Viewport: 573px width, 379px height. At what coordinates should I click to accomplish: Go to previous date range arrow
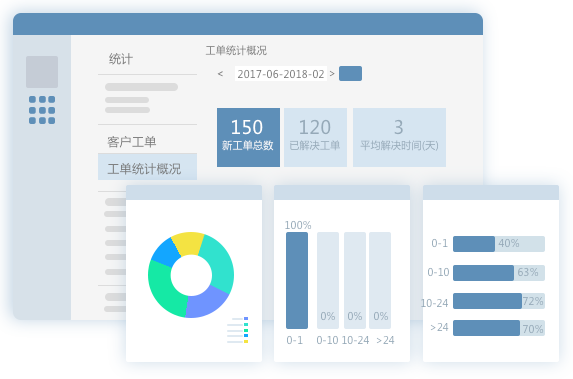point(220,74)
